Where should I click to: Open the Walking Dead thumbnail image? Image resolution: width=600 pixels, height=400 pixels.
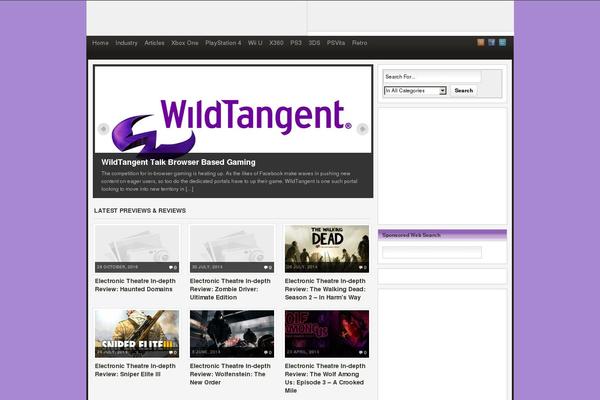327,248
